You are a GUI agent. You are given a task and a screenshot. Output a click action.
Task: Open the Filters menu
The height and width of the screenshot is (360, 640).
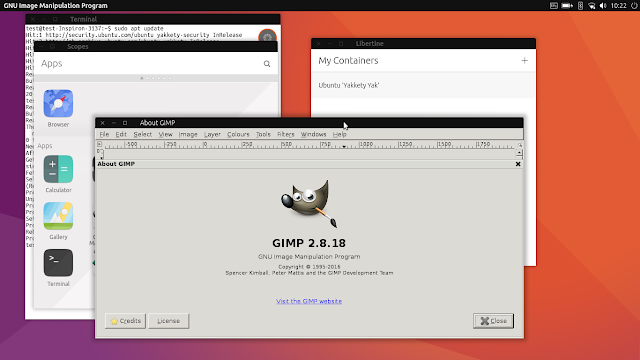pos(286,134)
